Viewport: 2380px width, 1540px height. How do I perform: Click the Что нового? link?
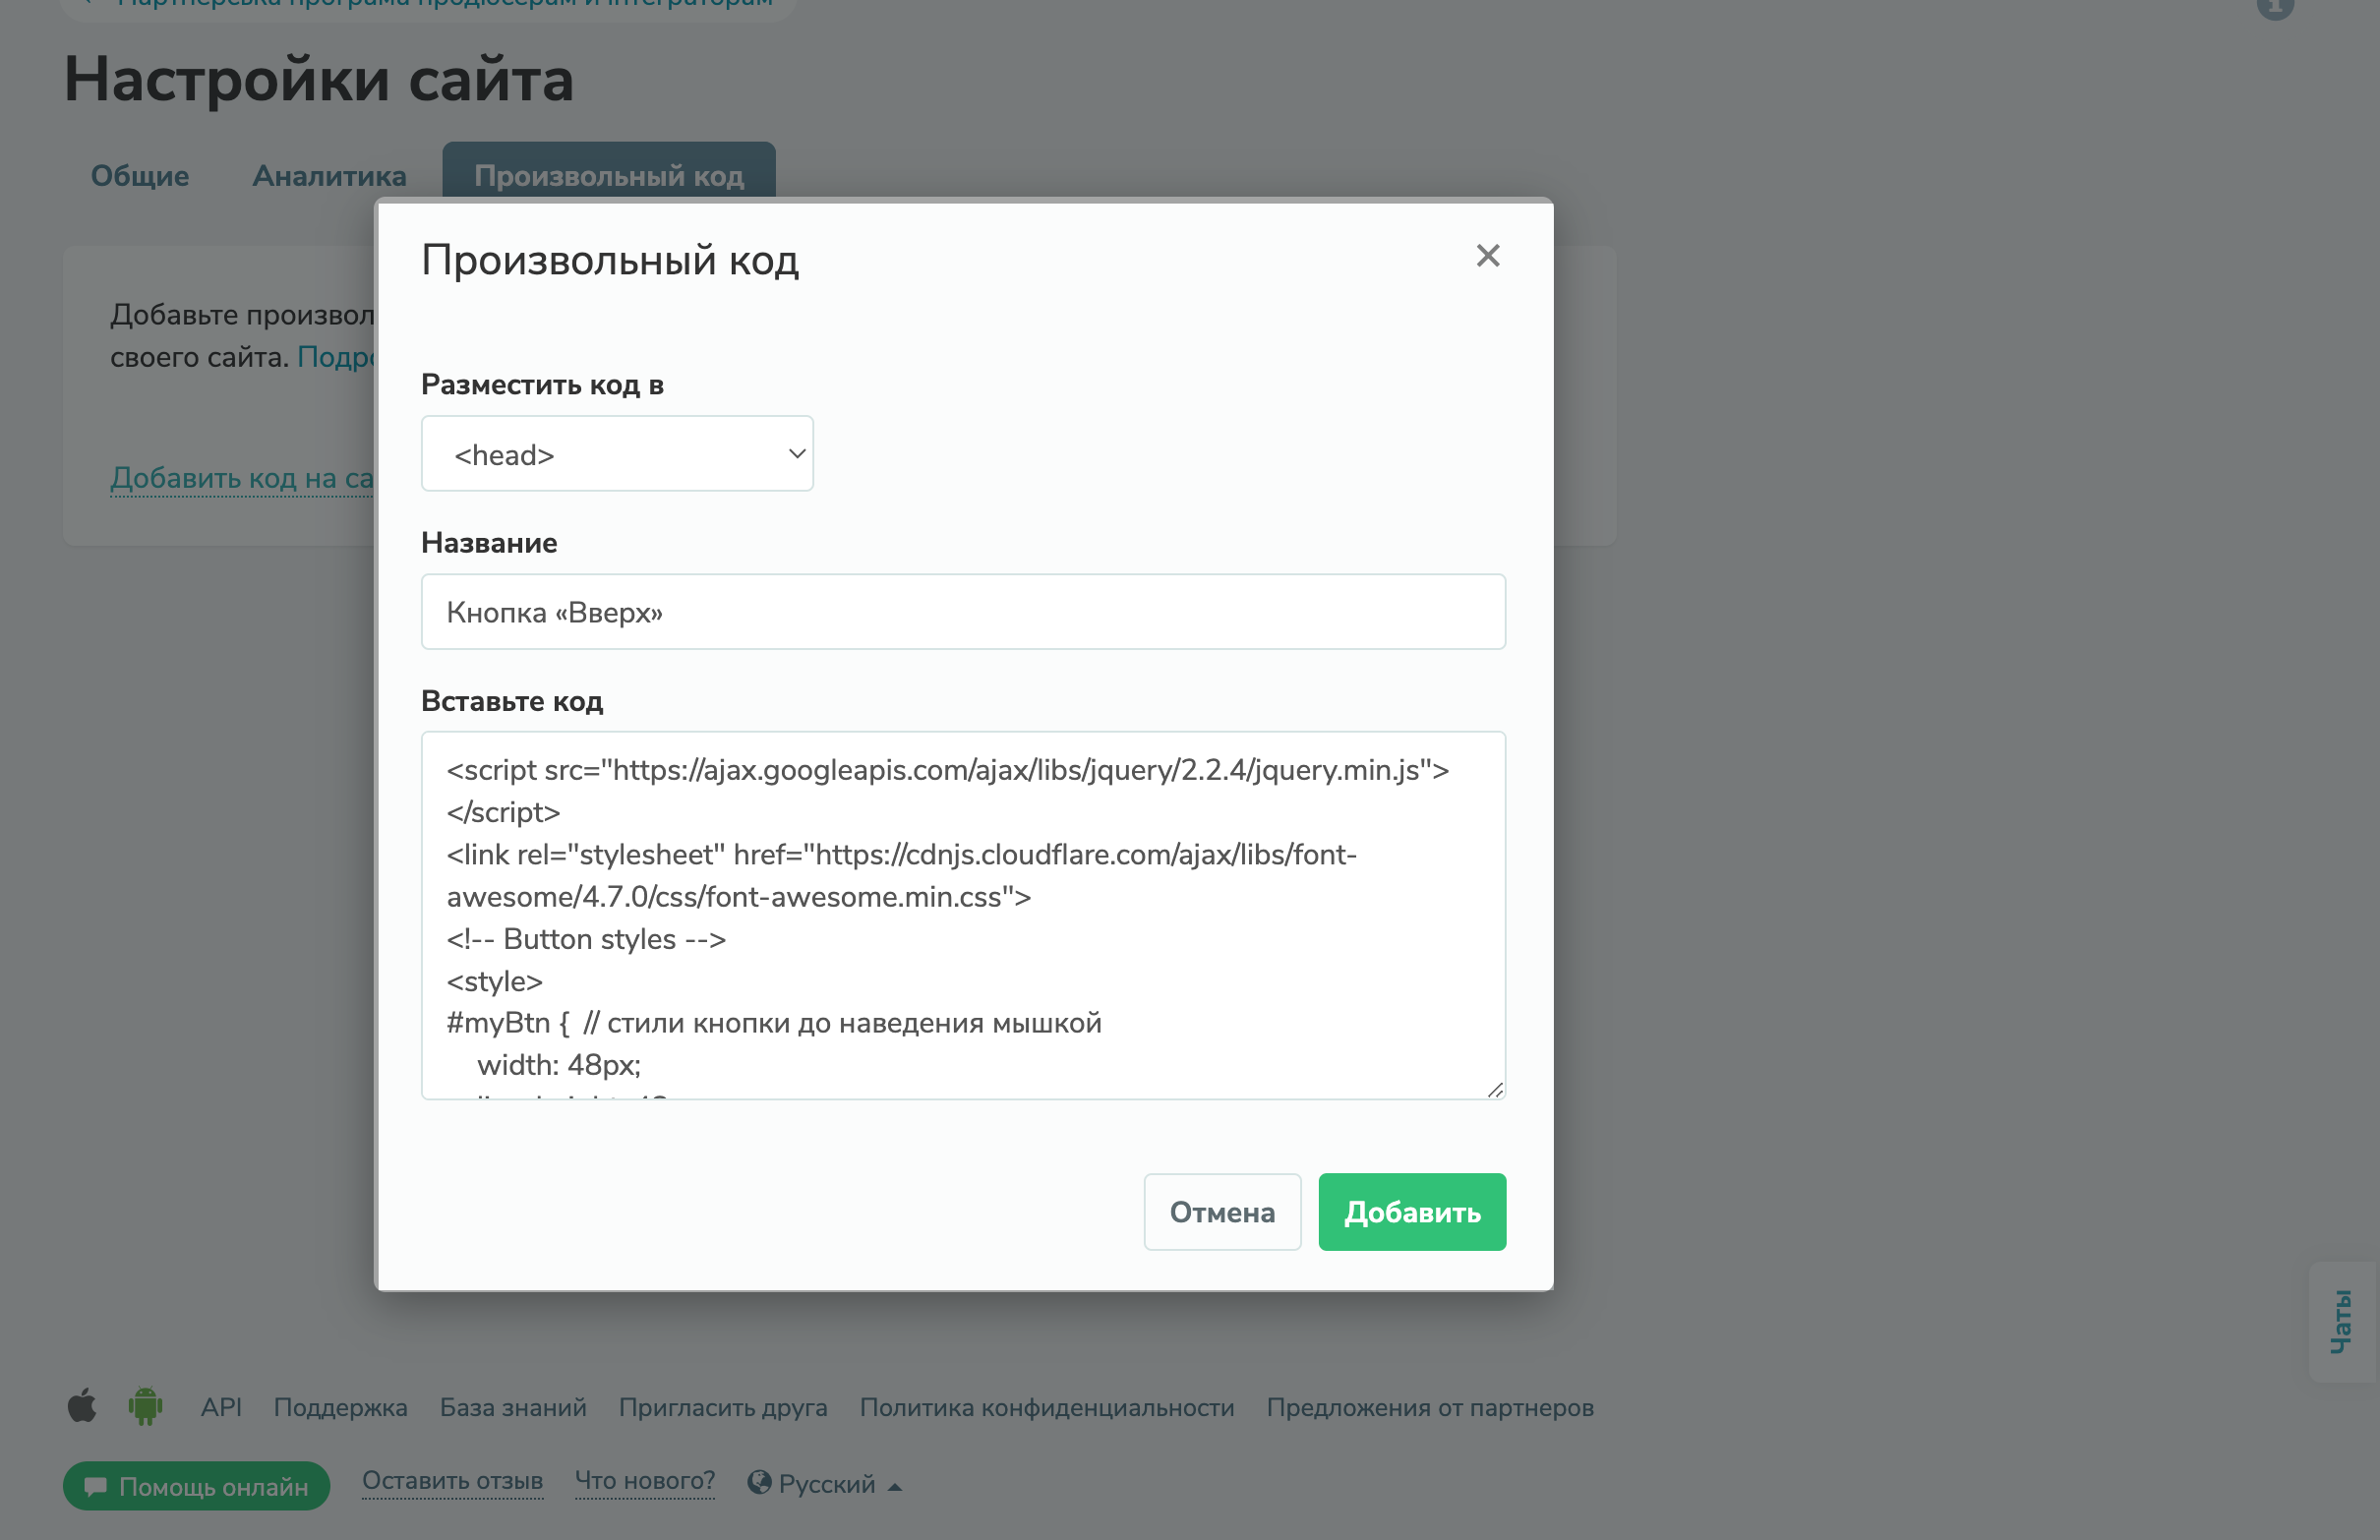(x=644, y=1481)
